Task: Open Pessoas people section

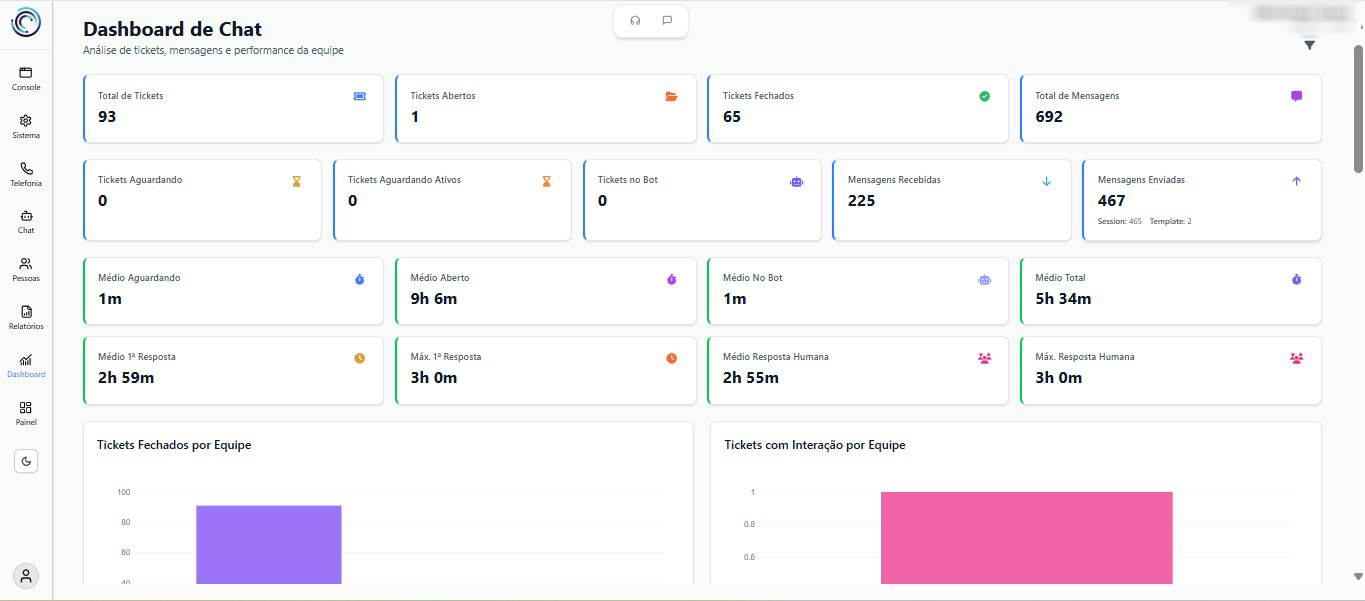Action: (26, 269)
